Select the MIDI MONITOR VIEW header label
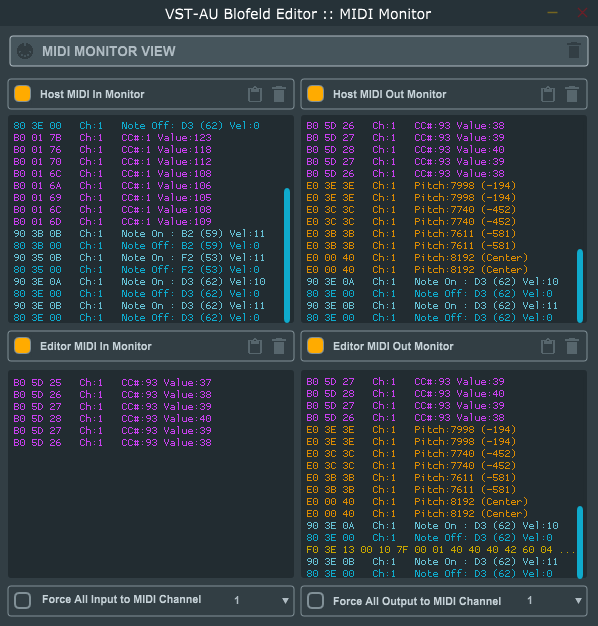The height and width of the screenshot is (626, 598). click(x=109, y=51)
